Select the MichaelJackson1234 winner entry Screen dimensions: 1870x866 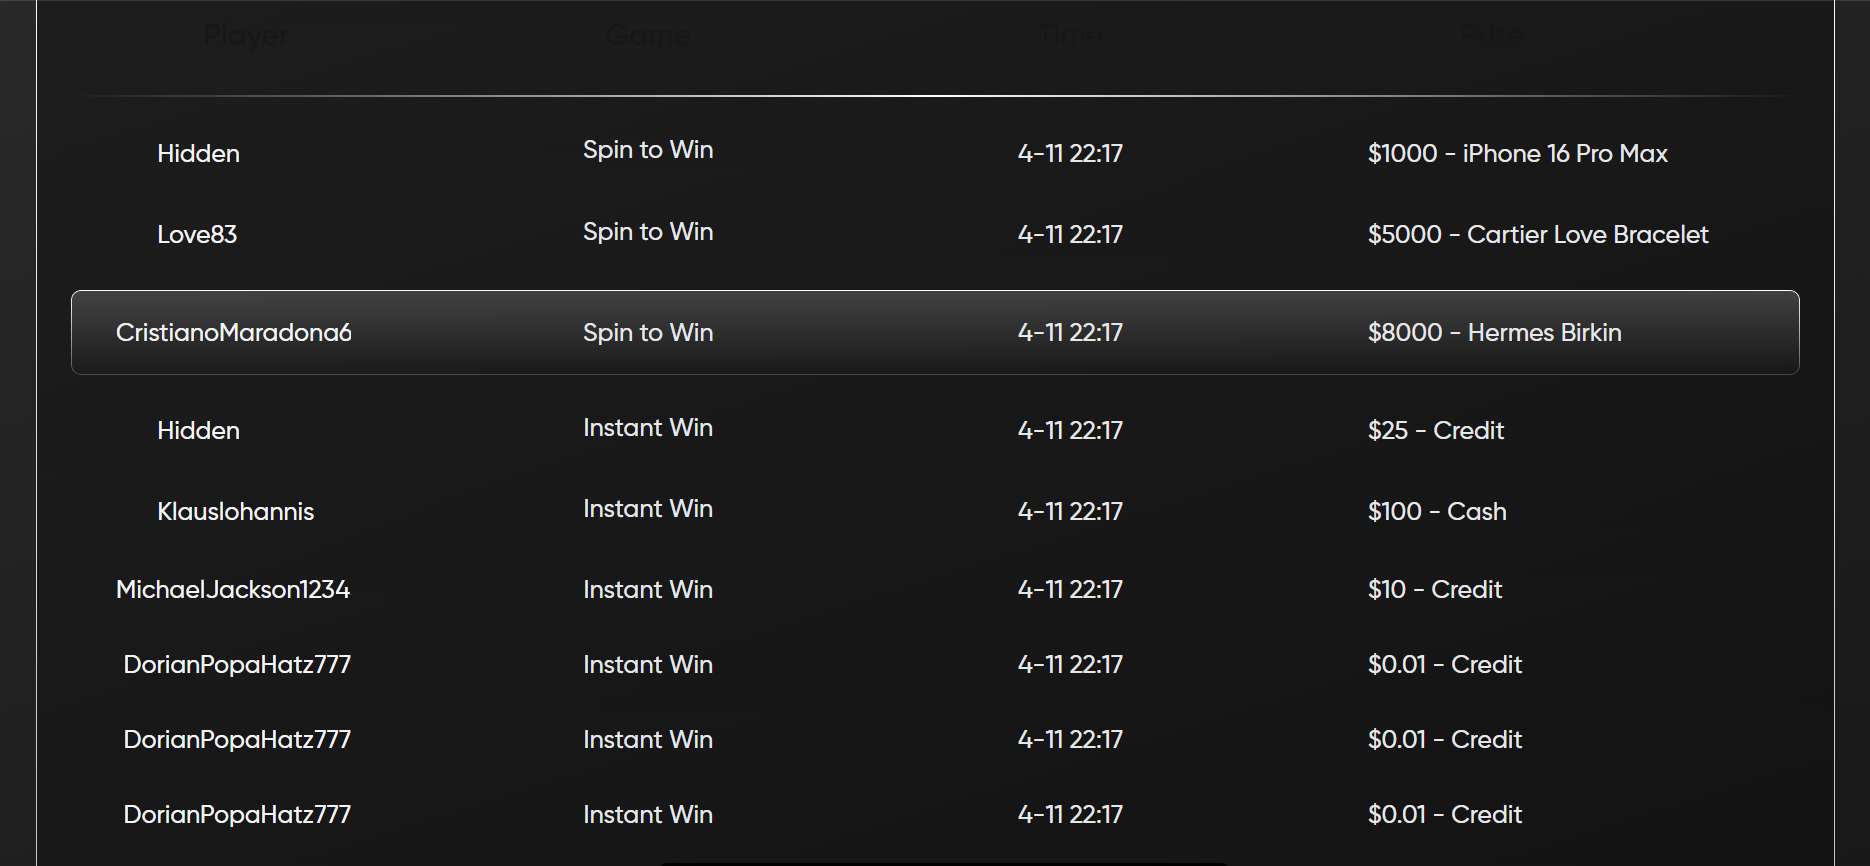coord(232,589)
